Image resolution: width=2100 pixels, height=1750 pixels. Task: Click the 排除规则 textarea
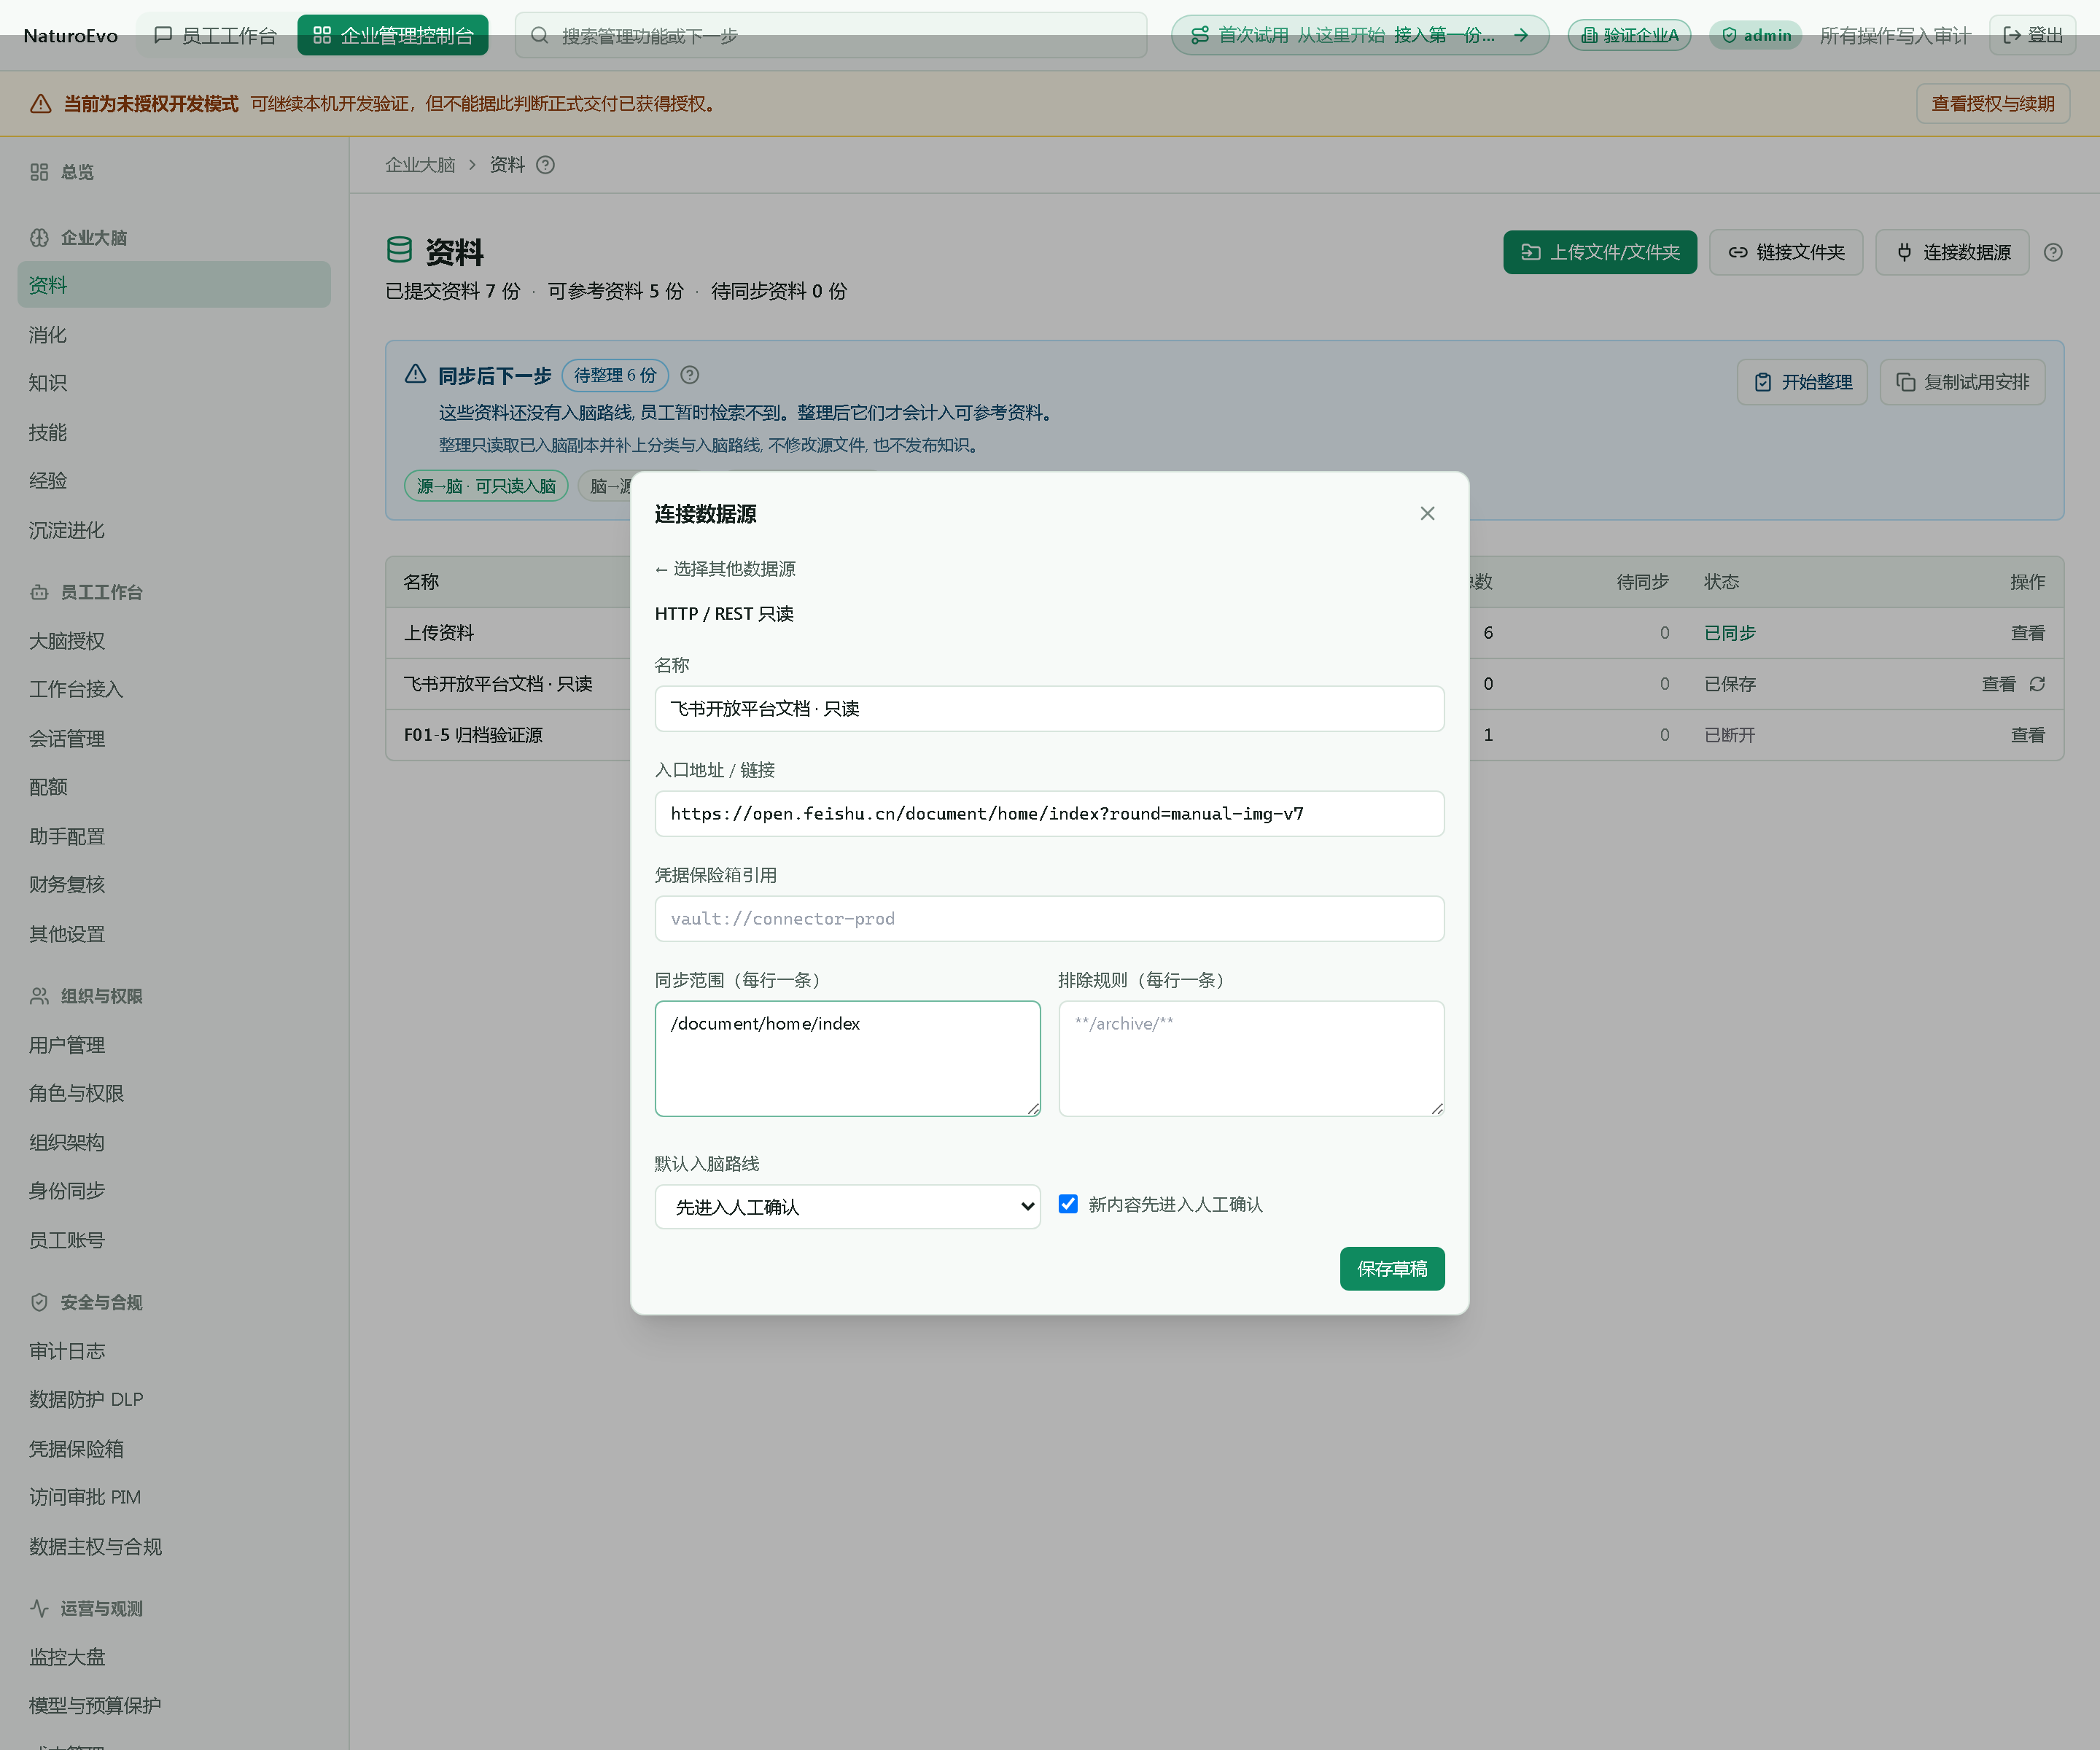pos(1251,1058)
